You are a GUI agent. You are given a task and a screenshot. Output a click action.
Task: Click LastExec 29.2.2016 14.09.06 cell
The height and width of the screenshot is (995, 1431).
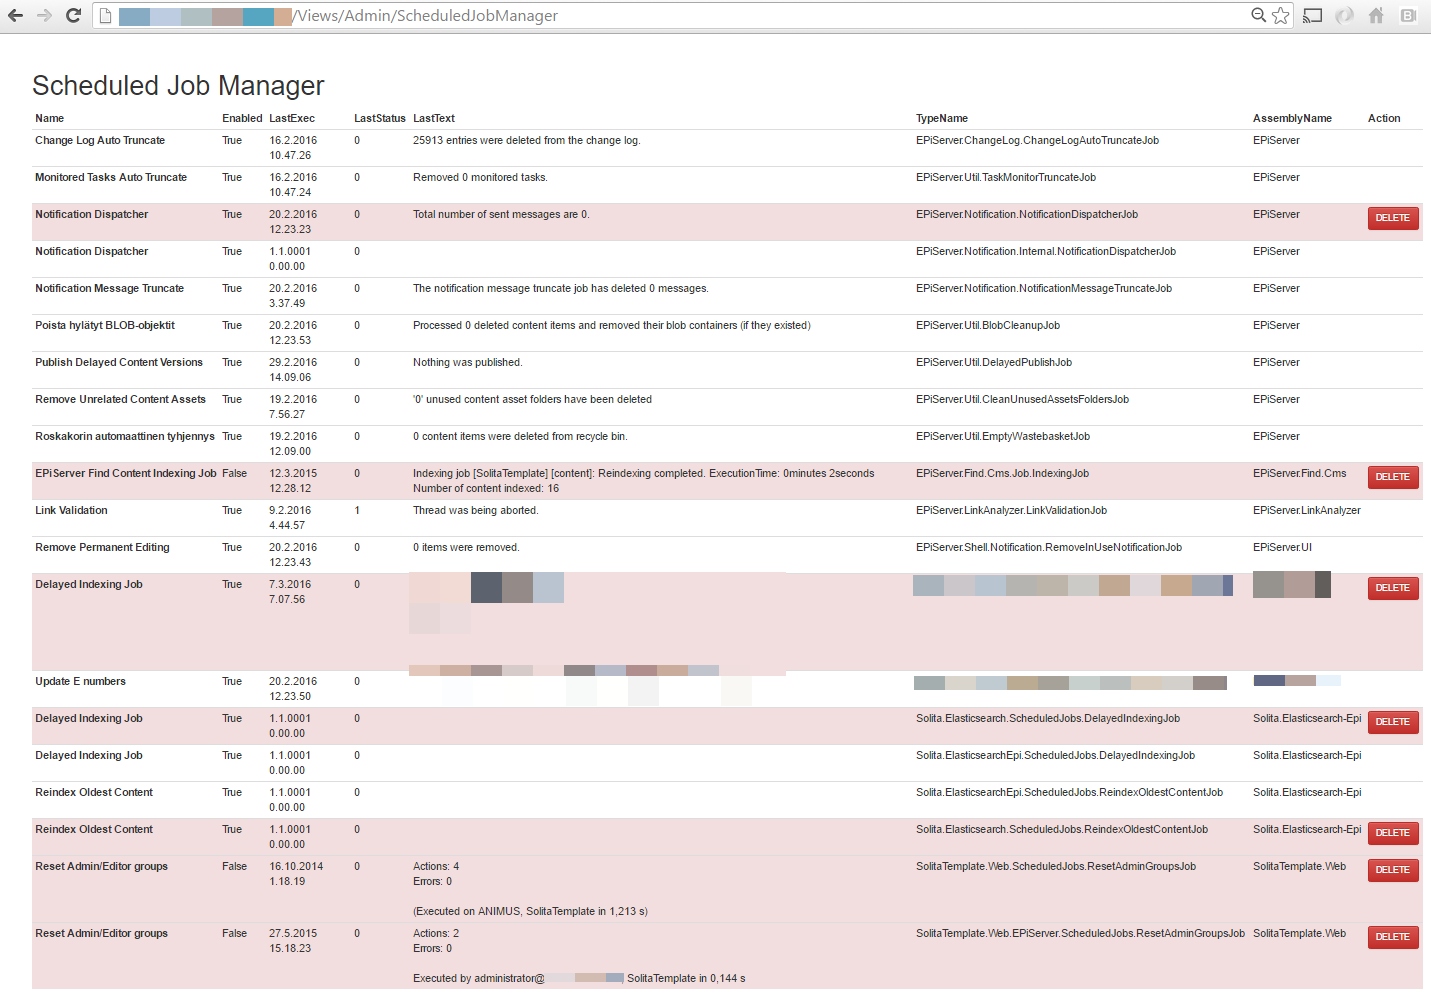click(x=293, y=370)
